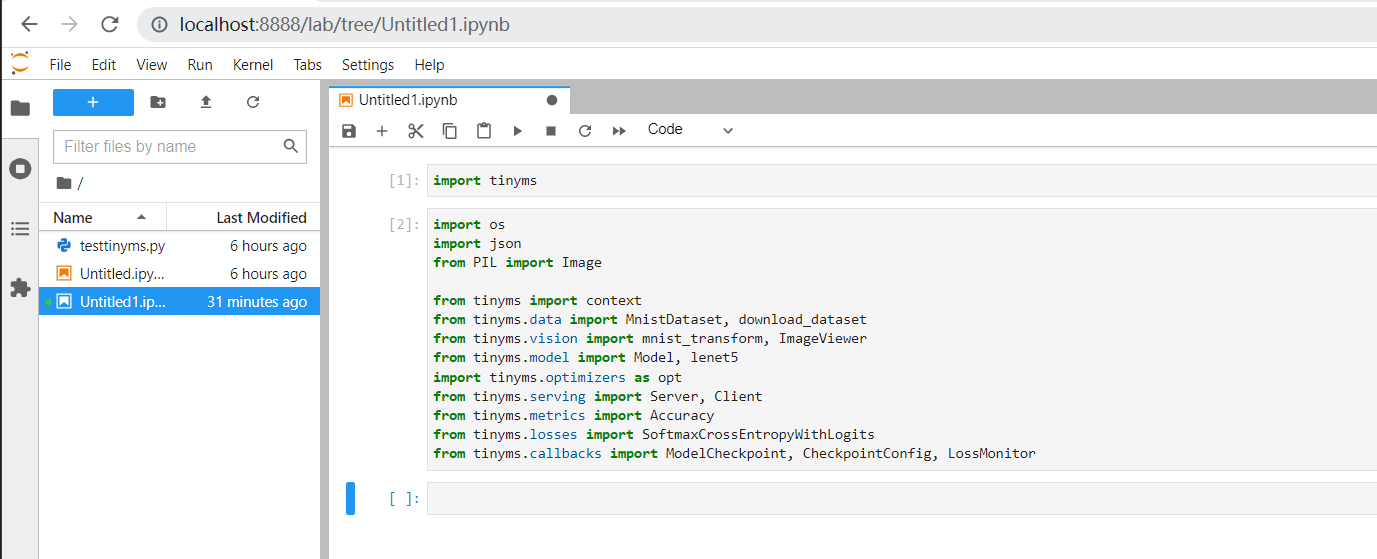Viewport: 1377px width, 559px height.
Task: Open the Settings menu
Action: (368, 64)
